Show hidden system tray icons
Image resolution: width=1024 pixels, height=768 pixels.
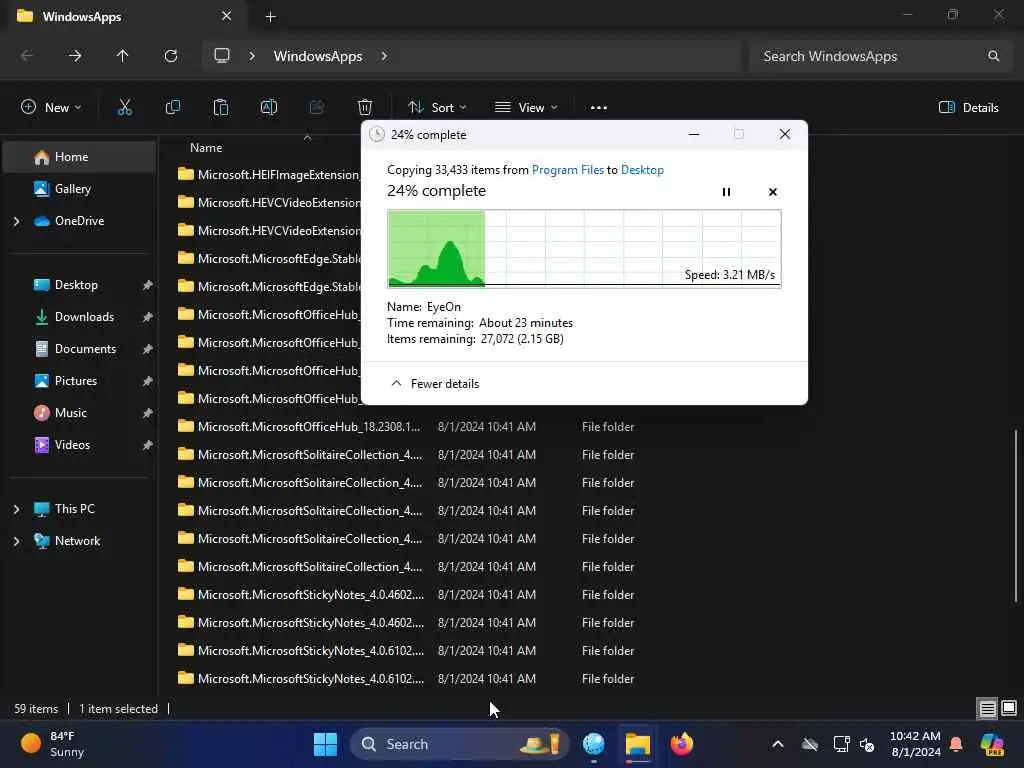(778, 744)
